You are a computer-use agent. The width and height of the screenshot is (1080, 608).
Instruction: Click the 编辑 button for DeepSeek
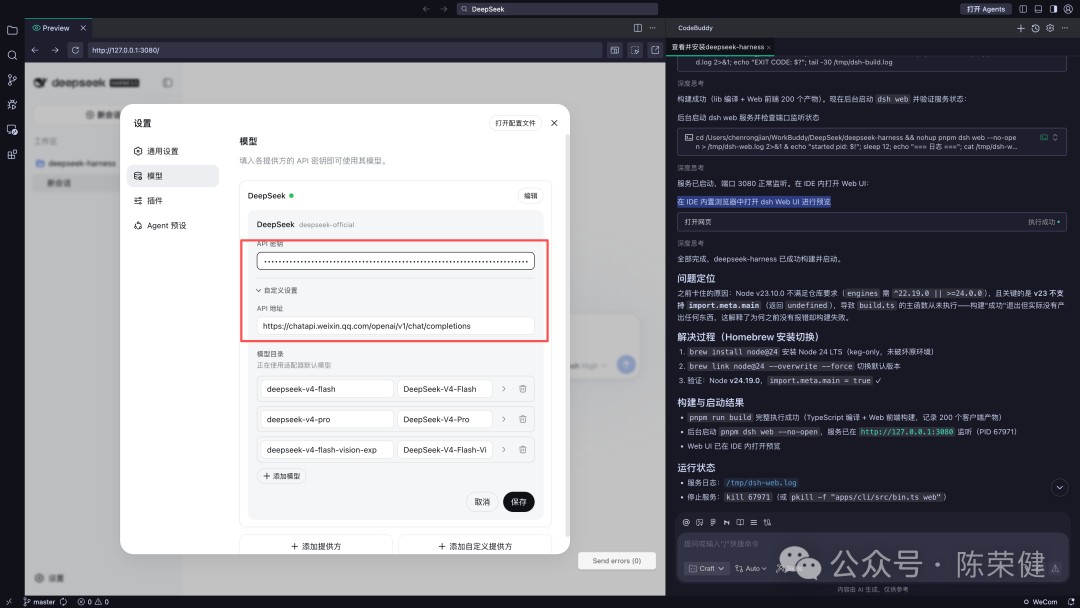530,196
